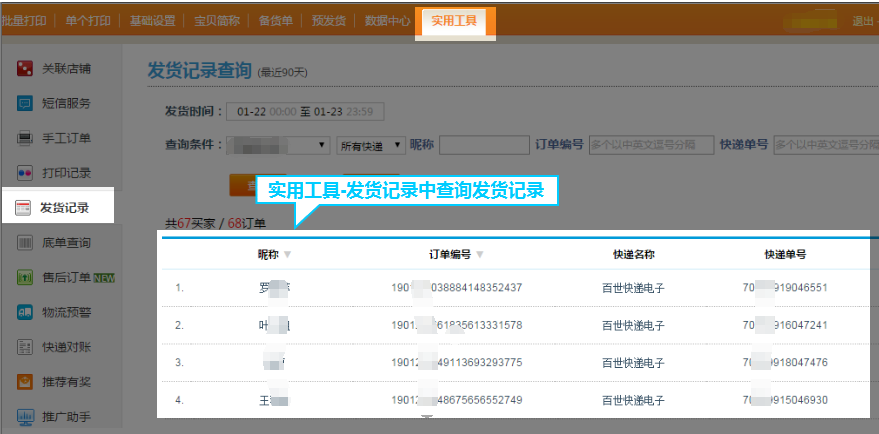Image resolution: width=879 pixels, height=434 pixels.
Task: Click the 售后订单 green icon
Action: coord(25,278)
